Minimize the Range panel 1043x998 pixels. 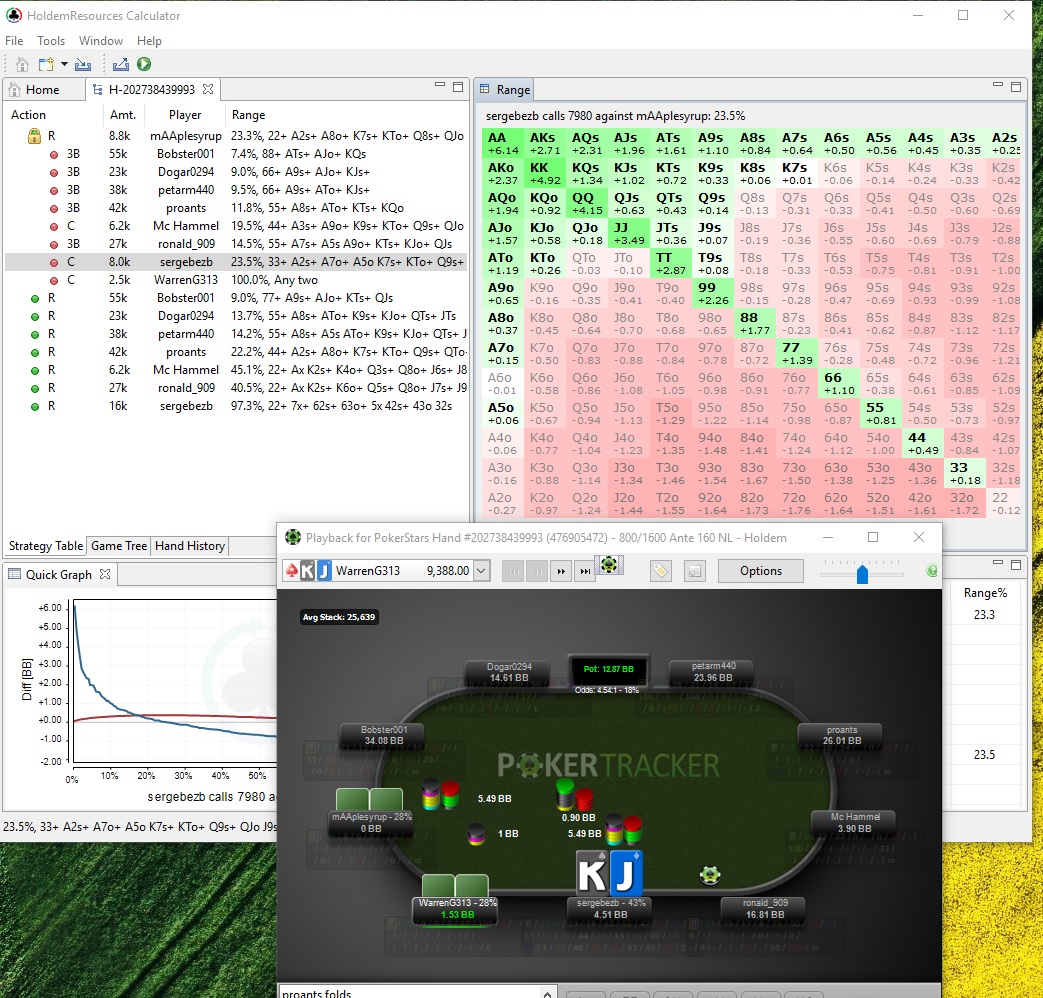click(998, 85)
